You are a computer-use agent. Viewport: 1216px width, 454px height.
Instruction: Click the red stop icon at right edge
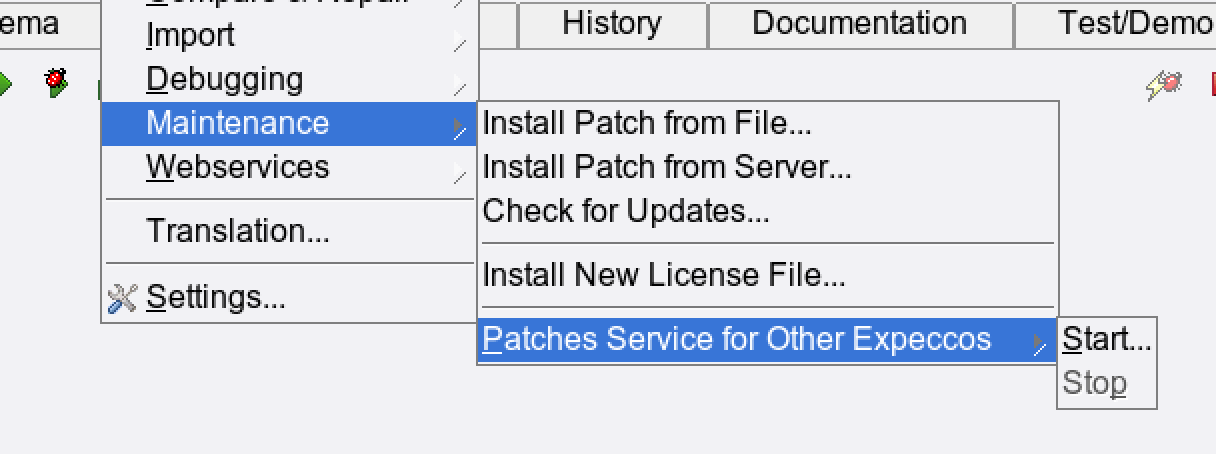pos(1210,85)
